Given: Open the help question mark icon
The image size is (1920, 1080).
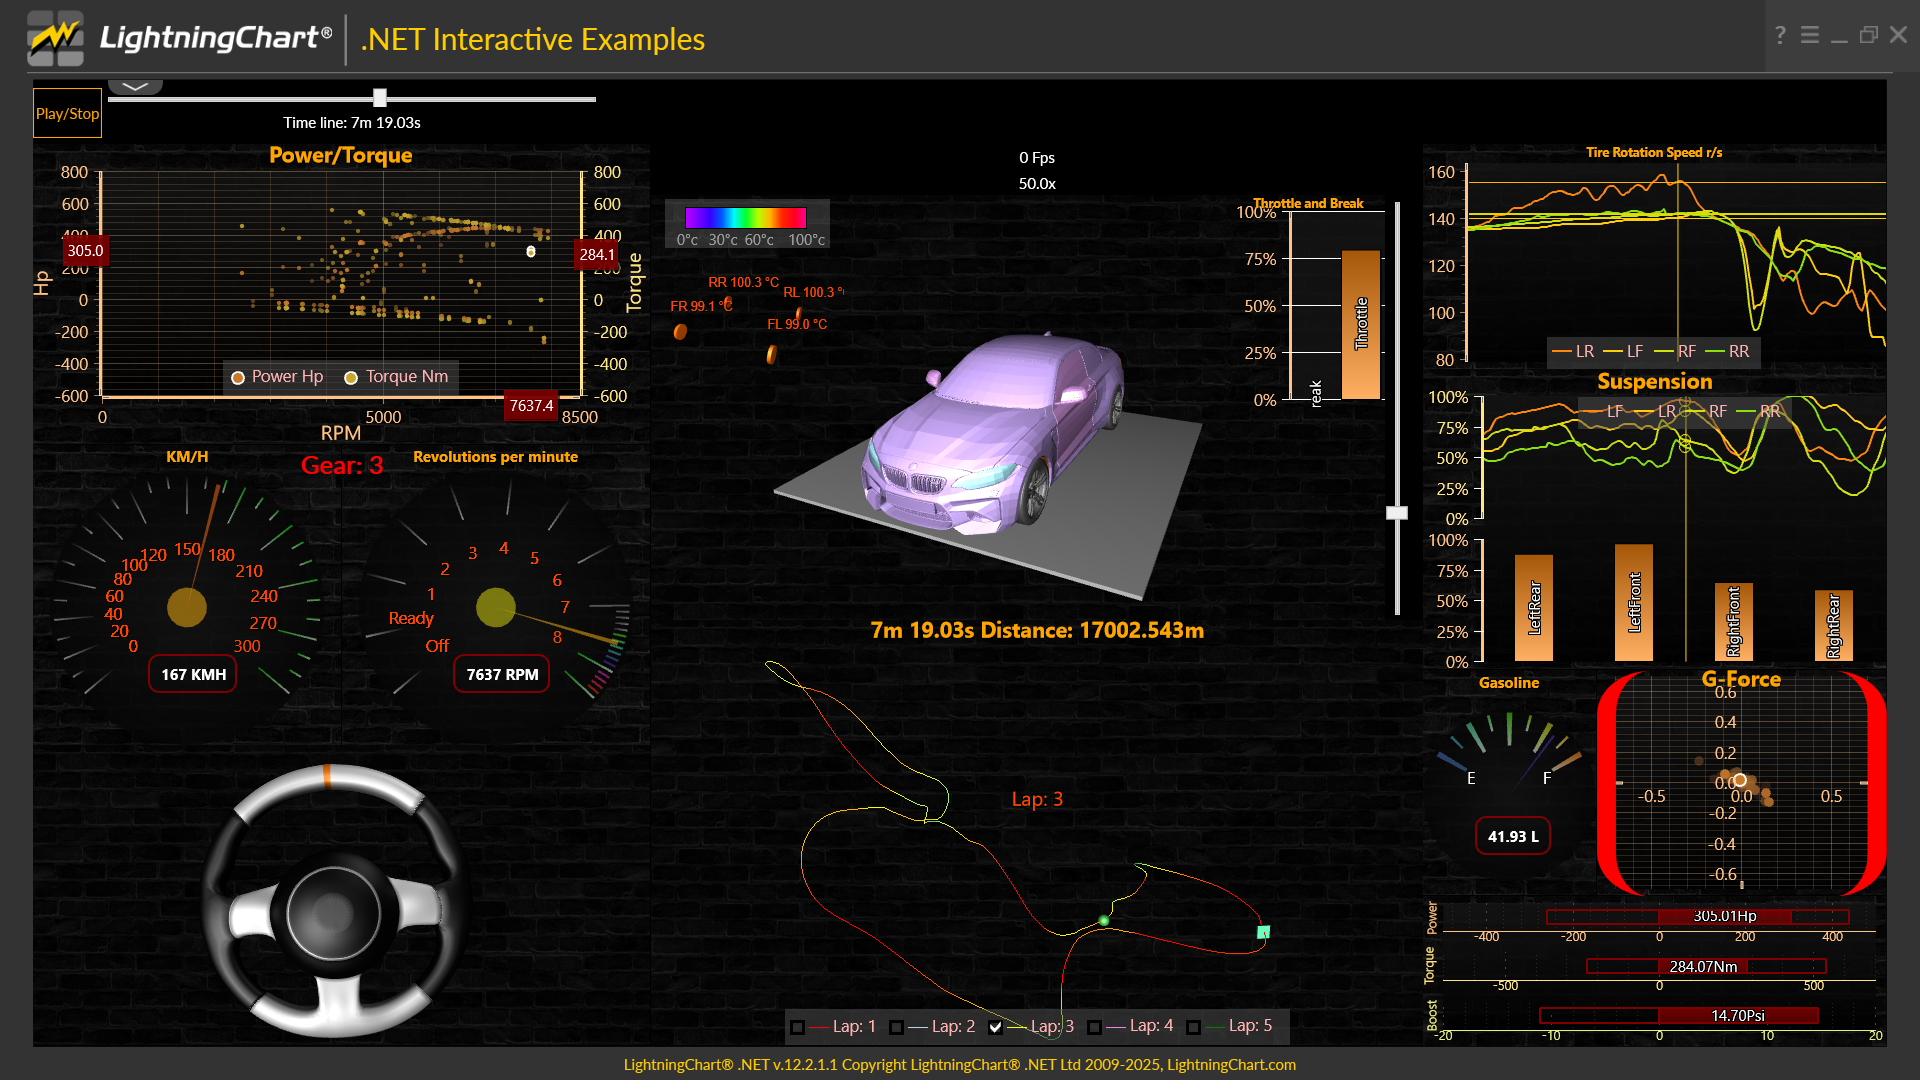Looking at the screenshot, I should coord(1780,35).
